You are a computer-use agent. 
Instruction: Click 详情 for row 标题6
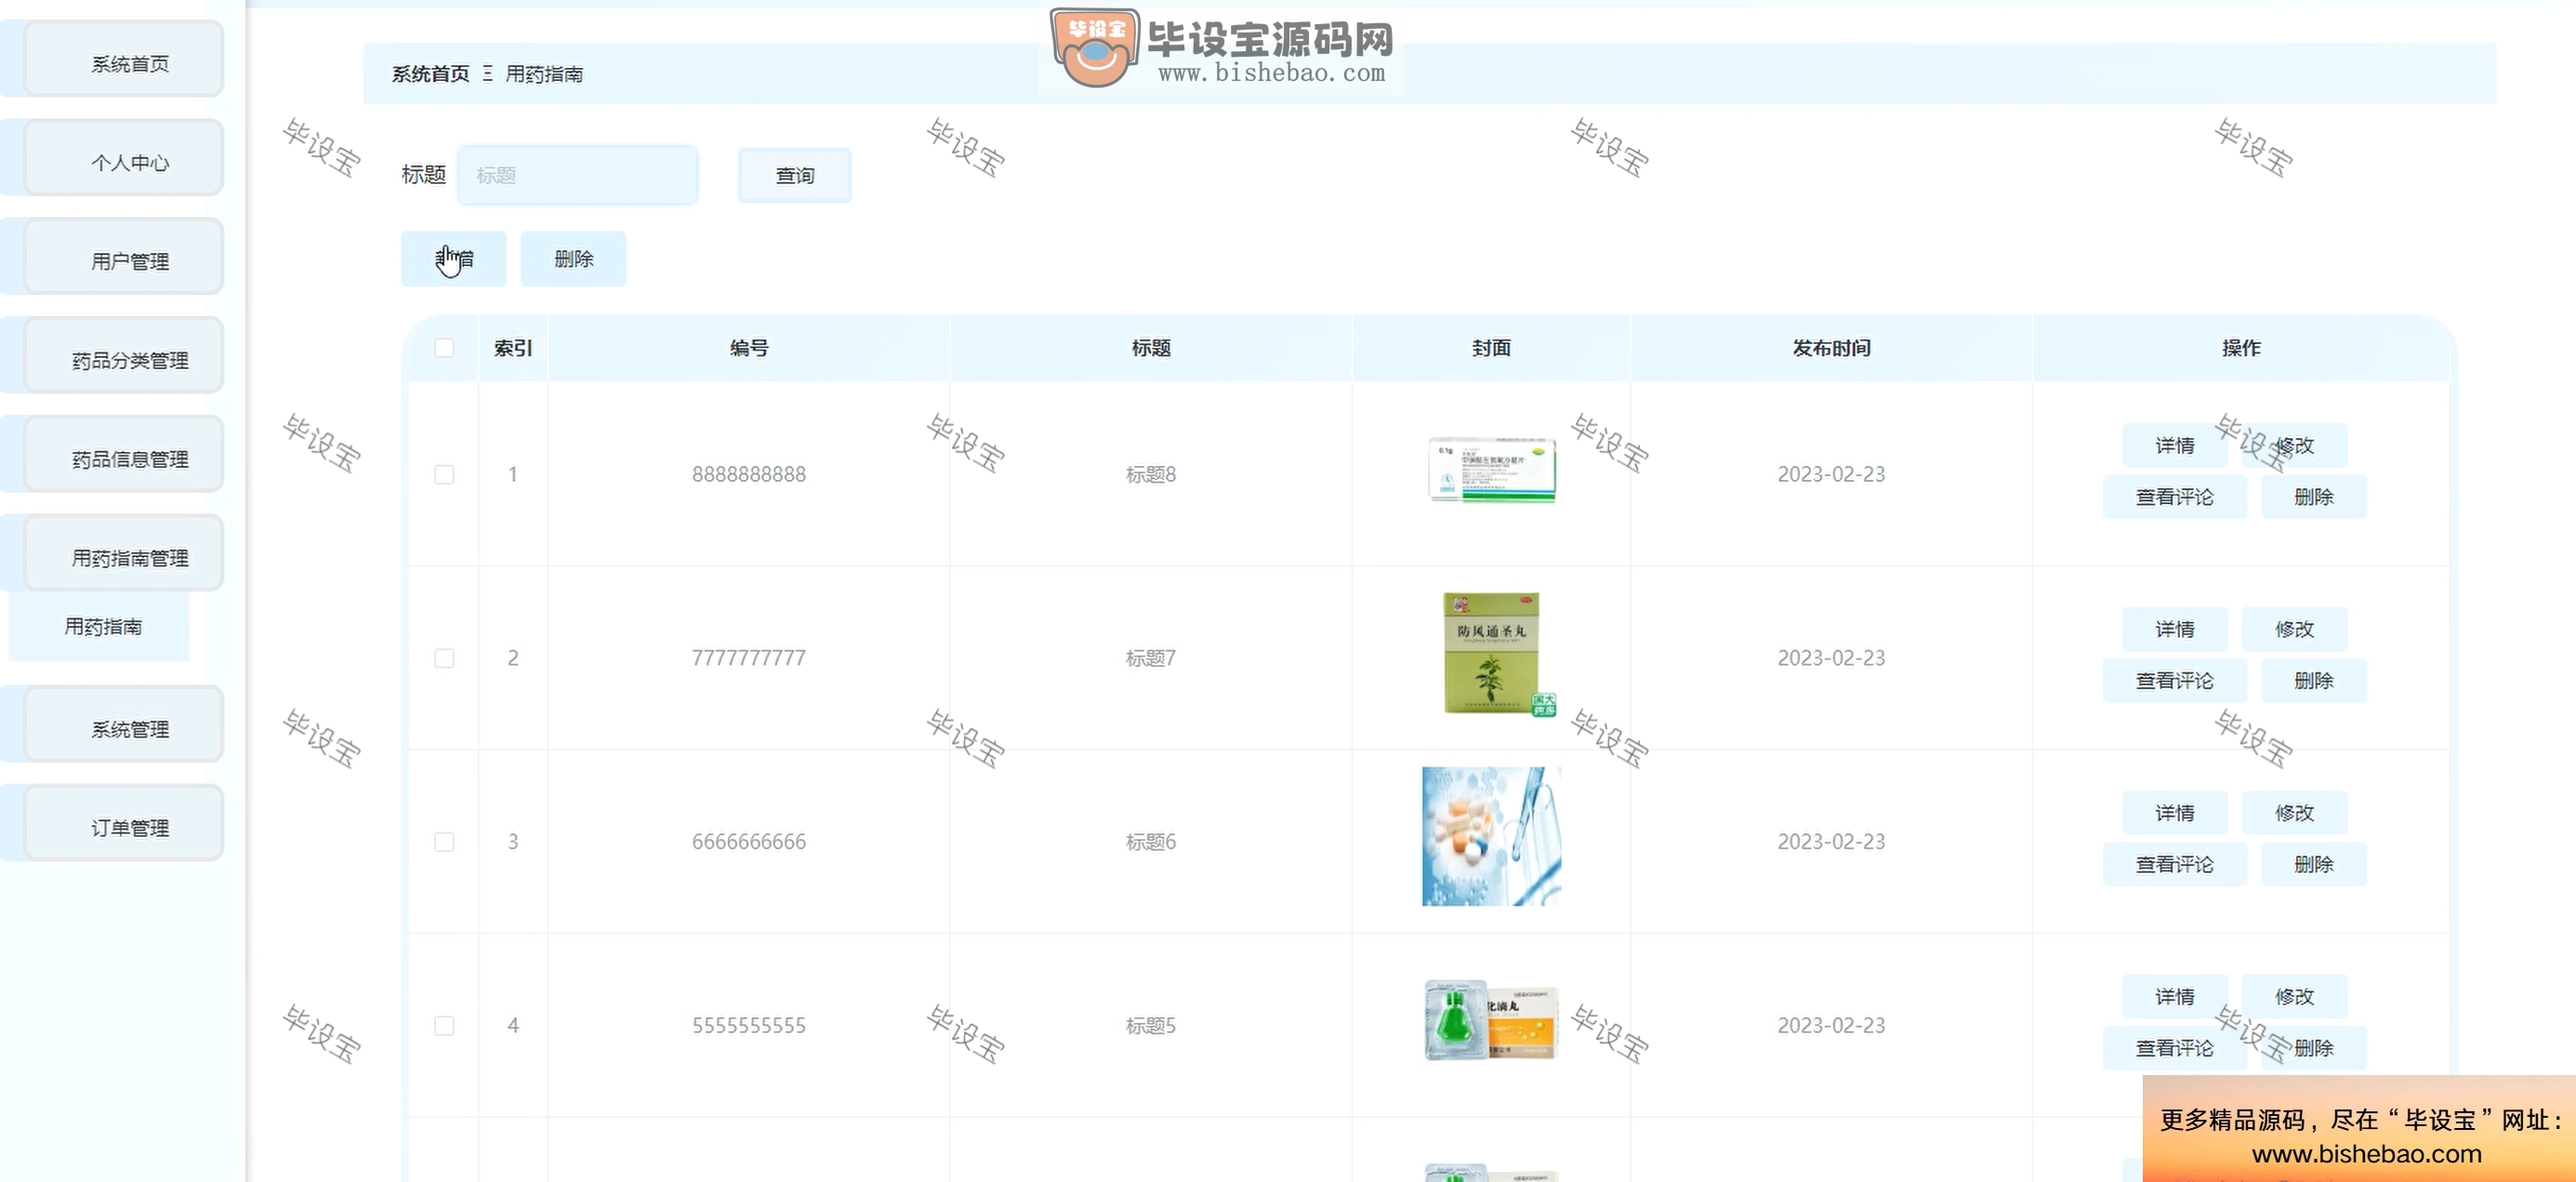click(2175, 813)
